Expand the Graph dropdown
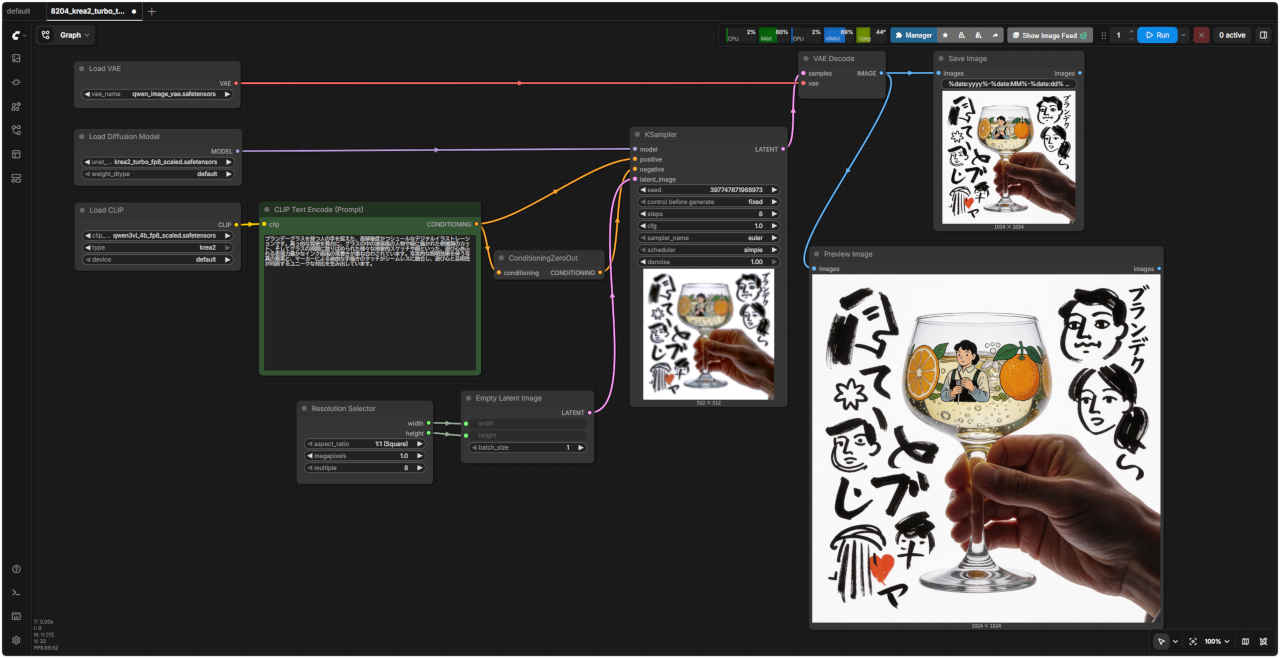The height and width of the screenshot is (658, 1280). coord(66,35)
